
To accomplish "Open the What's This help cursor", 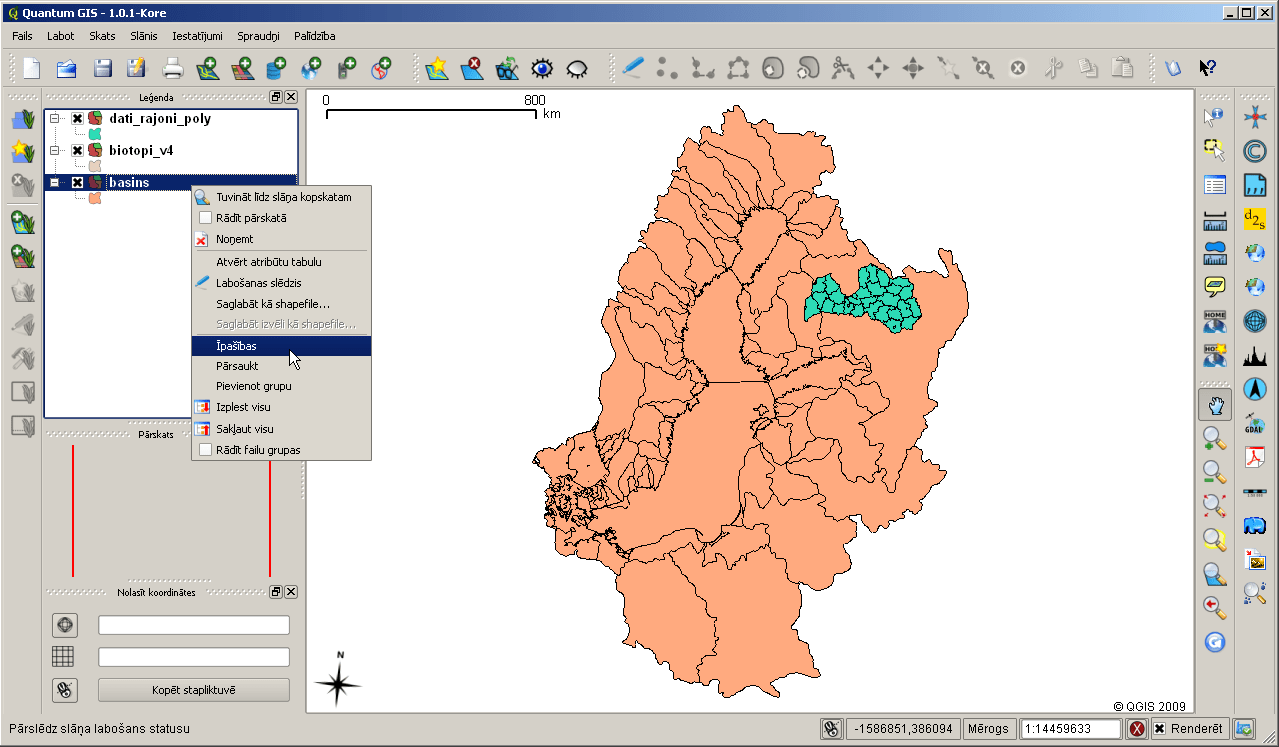I will pos(1208,68).
